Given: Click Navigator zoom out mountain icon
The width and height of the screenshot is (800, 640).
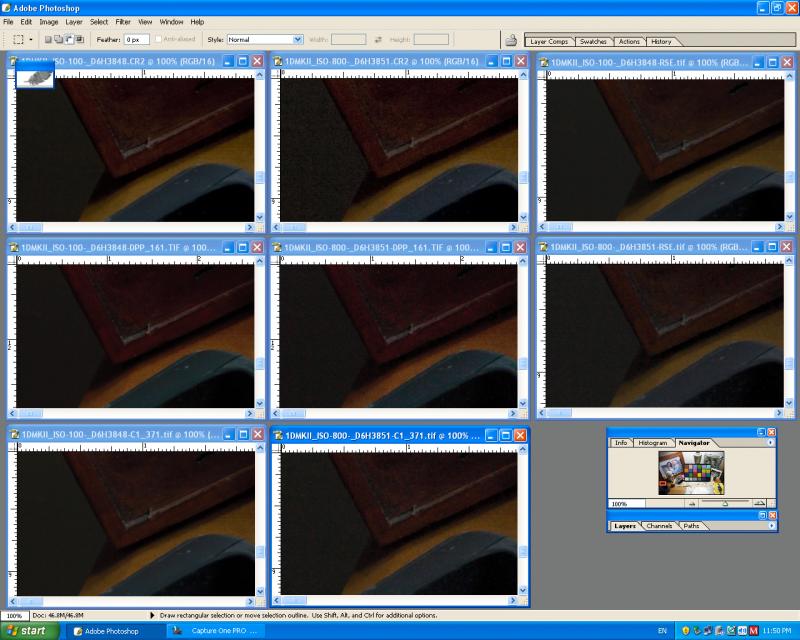Looking at the screenshot, I should [692, 504].
